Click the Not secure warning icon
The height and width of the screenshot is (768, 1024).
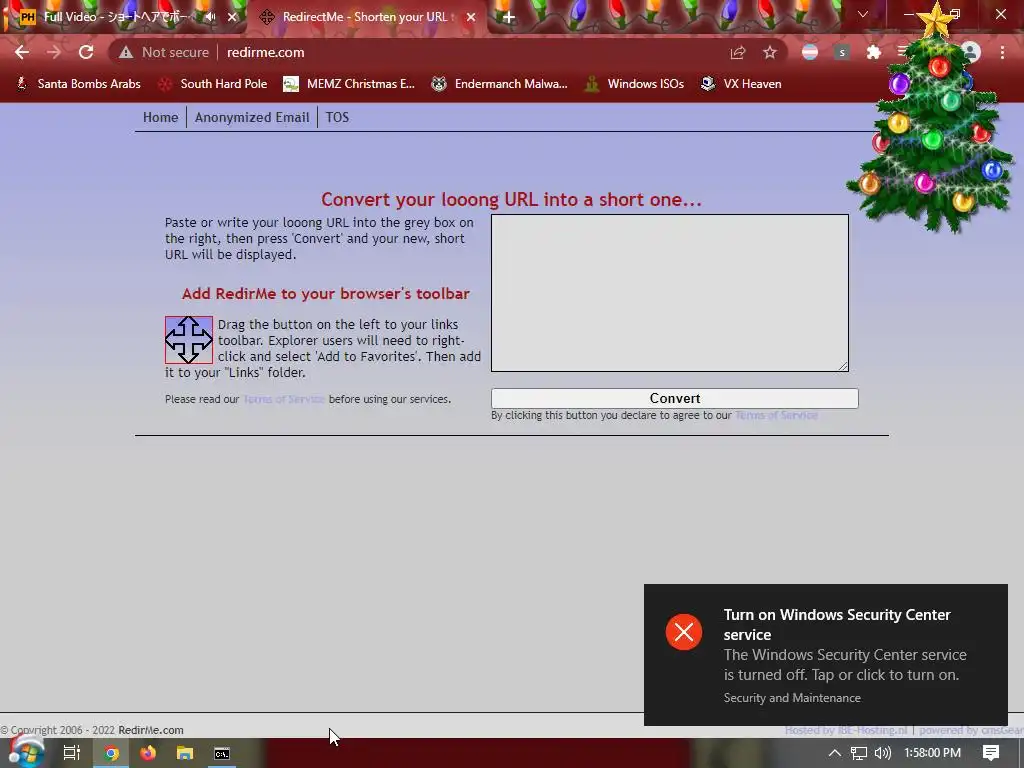pos(126,52)
